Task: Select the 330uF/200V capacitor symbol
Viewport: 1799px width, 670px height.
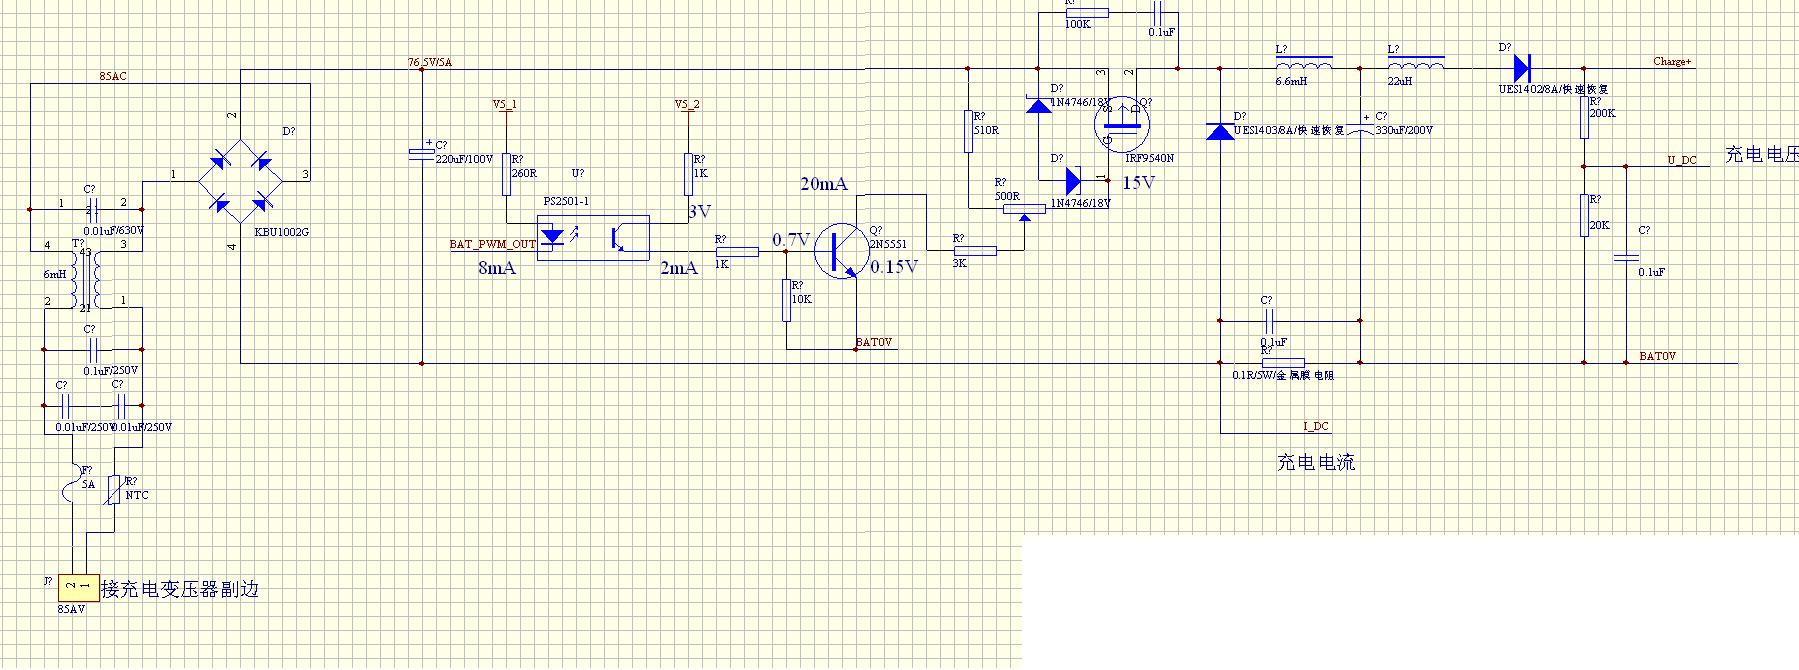Action: (x=1360, y=128)
